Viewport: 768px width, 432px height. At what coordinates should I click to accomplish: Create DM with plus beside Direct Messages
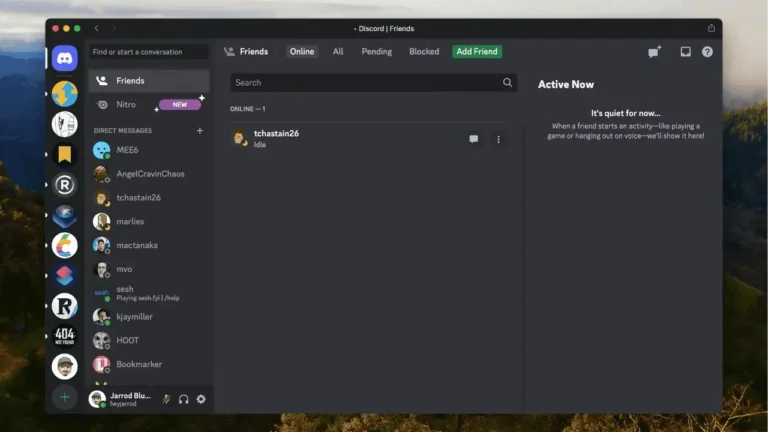[200, 130]
